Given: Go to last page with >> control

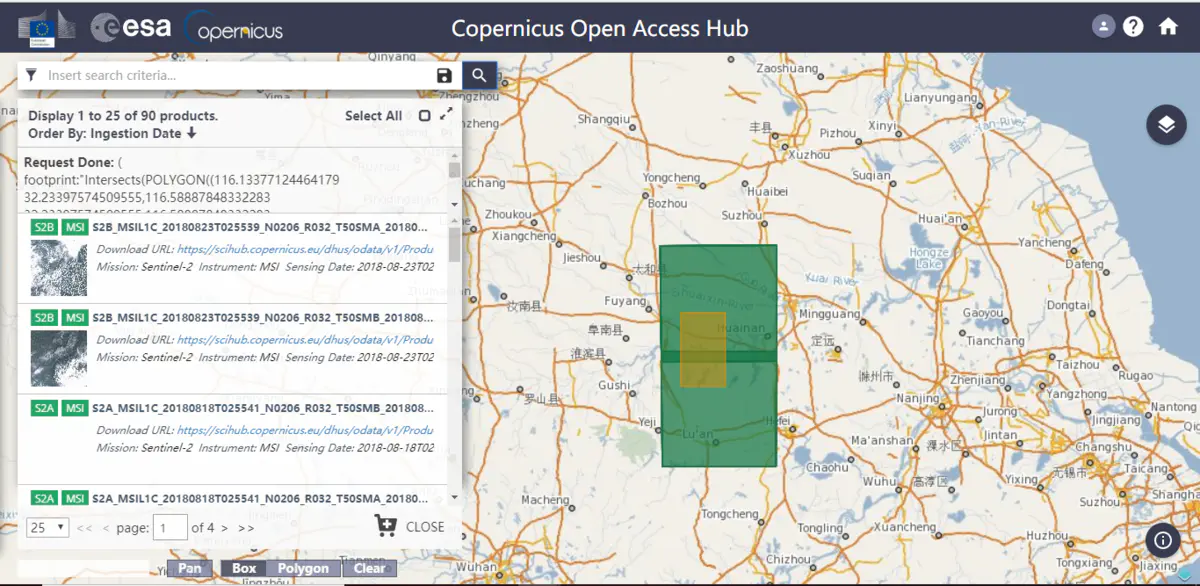Looking at the screenshot, I should pos(246,528).
